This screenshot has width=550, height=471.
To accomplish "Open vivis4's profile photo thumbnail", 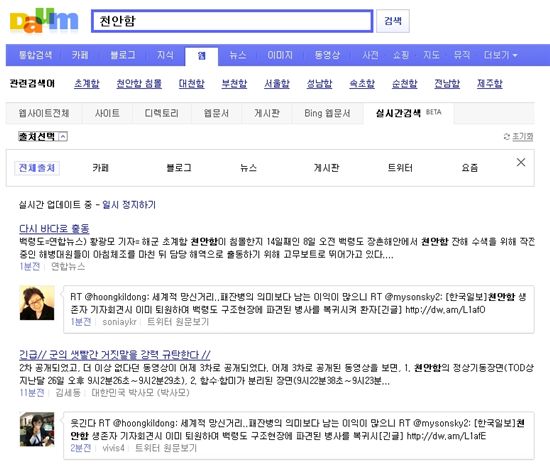I will coord(37,429).
